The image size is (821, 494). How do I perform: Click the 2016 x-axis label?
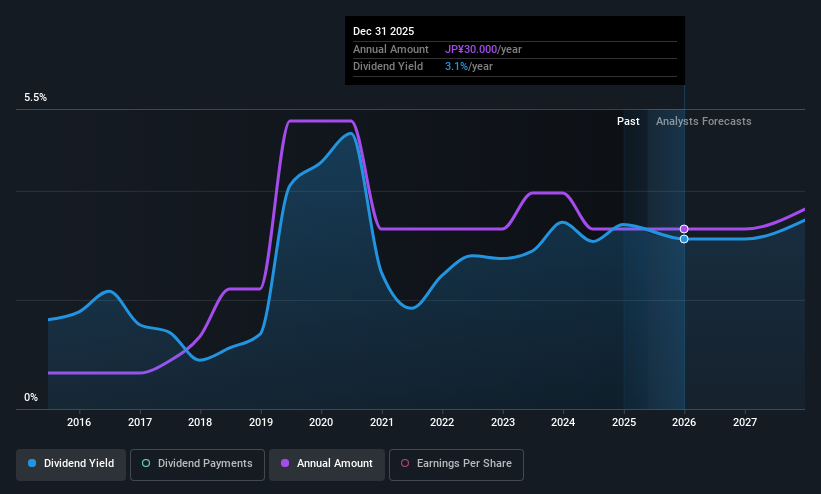pyautogui.click(x=79, y=422)
